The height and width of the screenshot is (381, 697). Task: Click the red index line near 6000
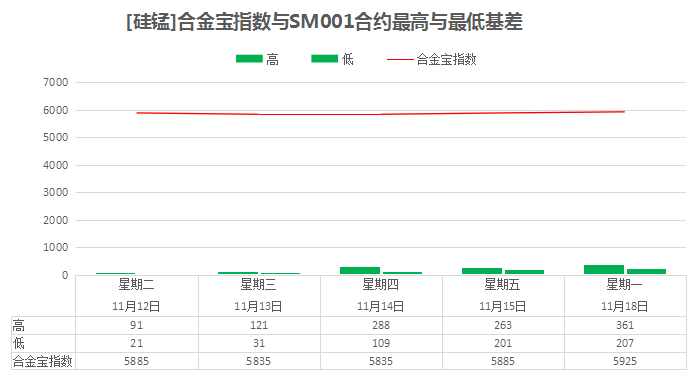[x=381, y=114]
